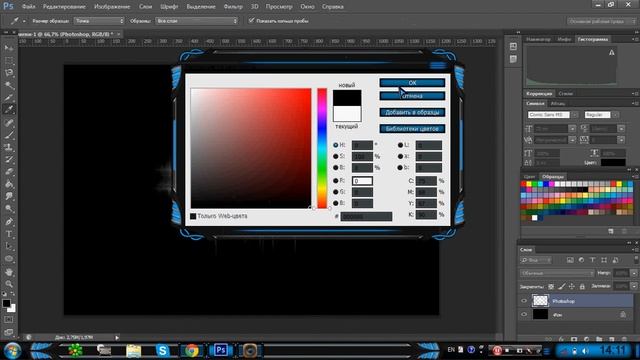
Task: Select the L lightness radio button
Action: pyautogui.click(x=400, y=145)
